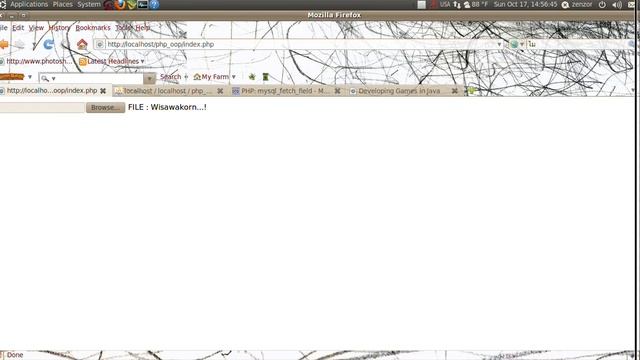Click the Done status bar text
The height and width of the screenshot is (360, 640).
click(15, 355)
